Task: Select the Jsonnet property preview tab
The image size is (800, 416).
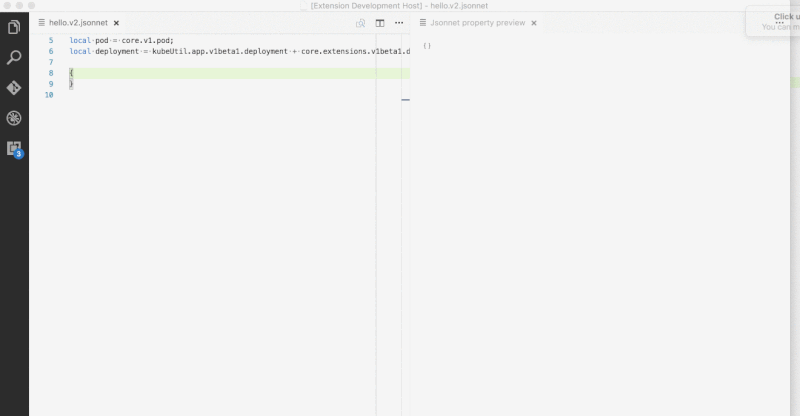Action: point(478,23)
